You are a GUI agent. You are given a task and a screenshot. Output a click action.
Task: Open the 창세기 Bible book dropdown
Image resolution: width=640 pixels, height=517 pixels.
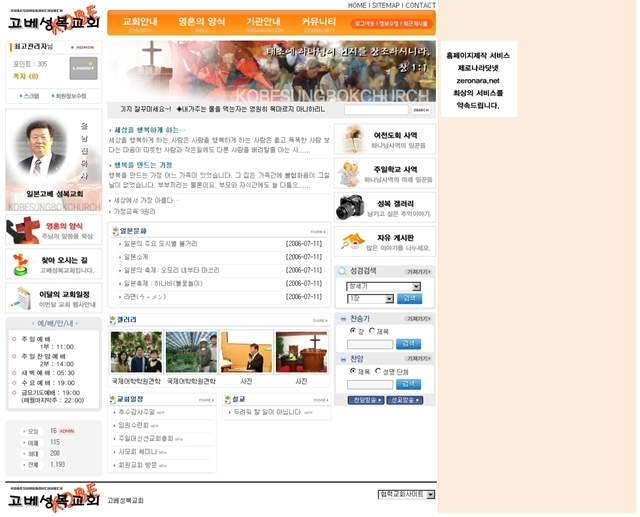coord(383,286)
